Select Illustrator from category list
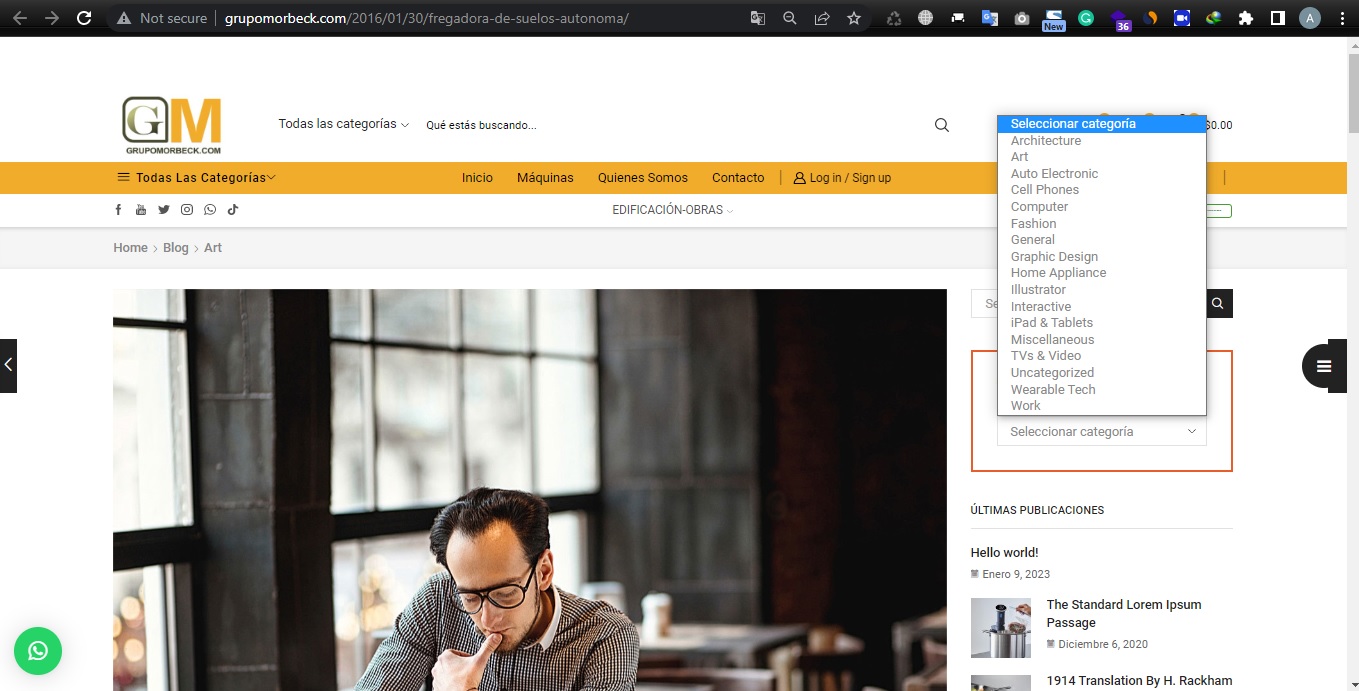Screen dimensions: 1359x691 [x=1102, y=290]
